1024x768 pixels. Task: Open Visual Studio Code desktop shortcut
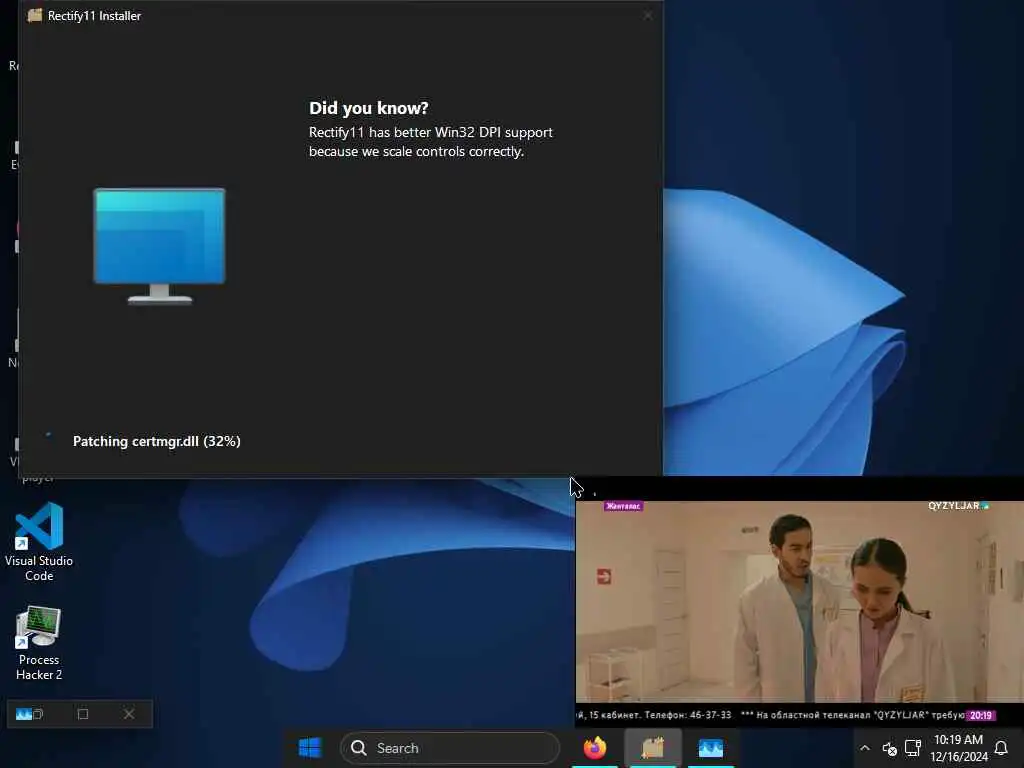tap(39, 542)
